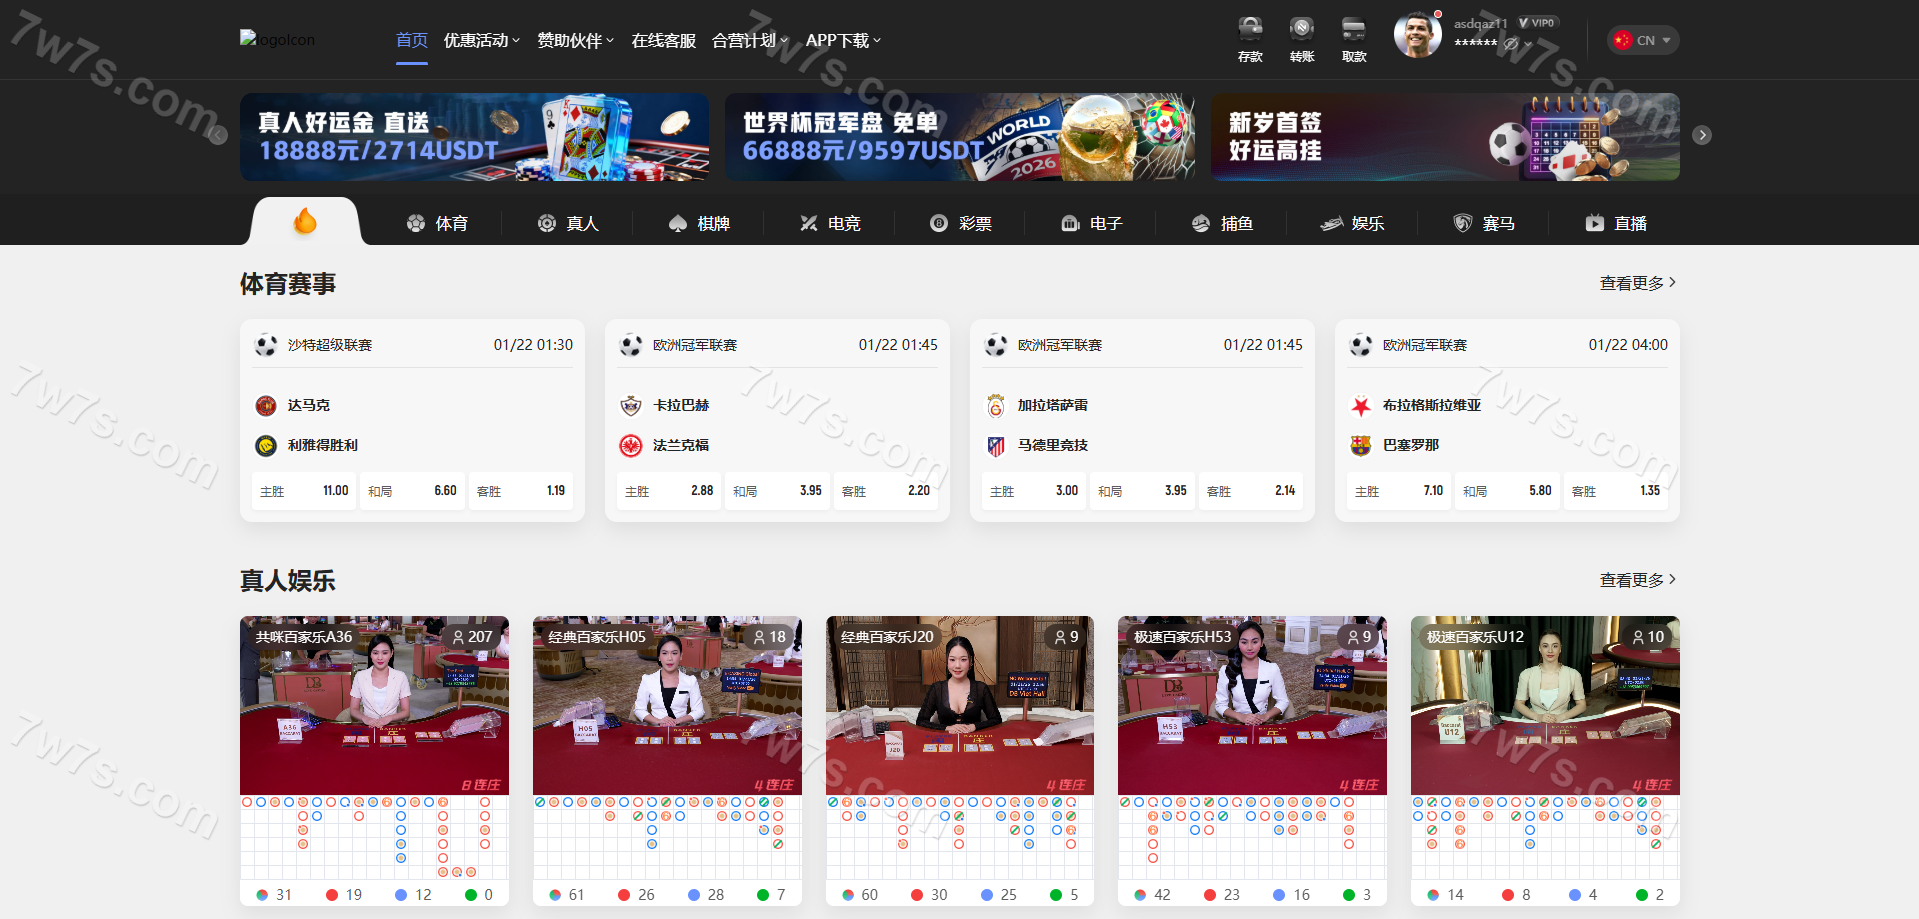The image size is (1919, 919).
Task: Go to 在线客服 online support
Action: 663,40
